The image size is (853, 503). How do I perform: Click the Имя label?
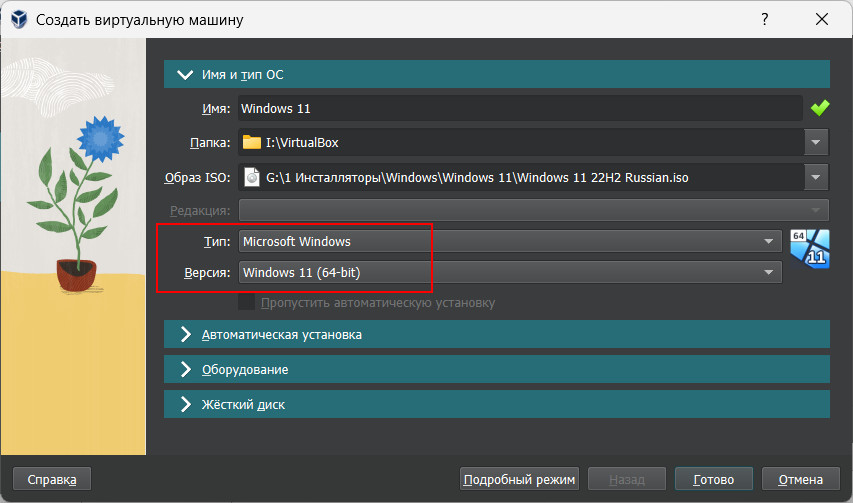216,109
